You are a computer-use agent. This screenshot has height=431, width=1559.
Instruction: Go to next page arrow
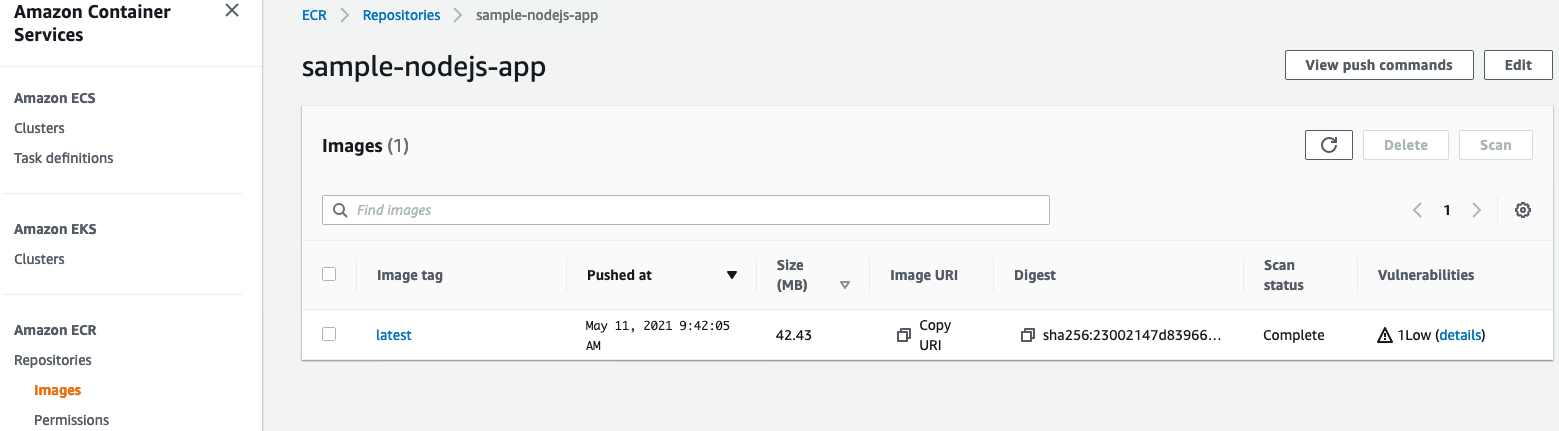pos(1476,210)
